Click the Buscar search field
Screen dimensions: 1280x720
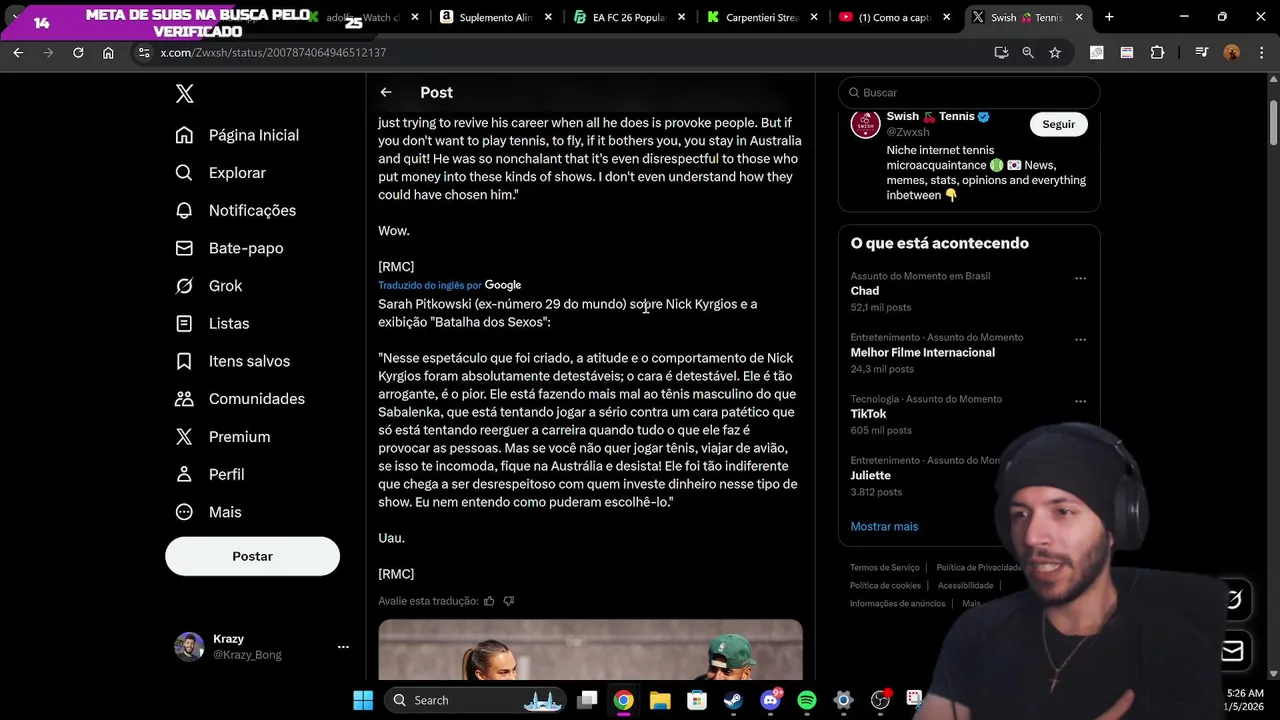(969, 92)
